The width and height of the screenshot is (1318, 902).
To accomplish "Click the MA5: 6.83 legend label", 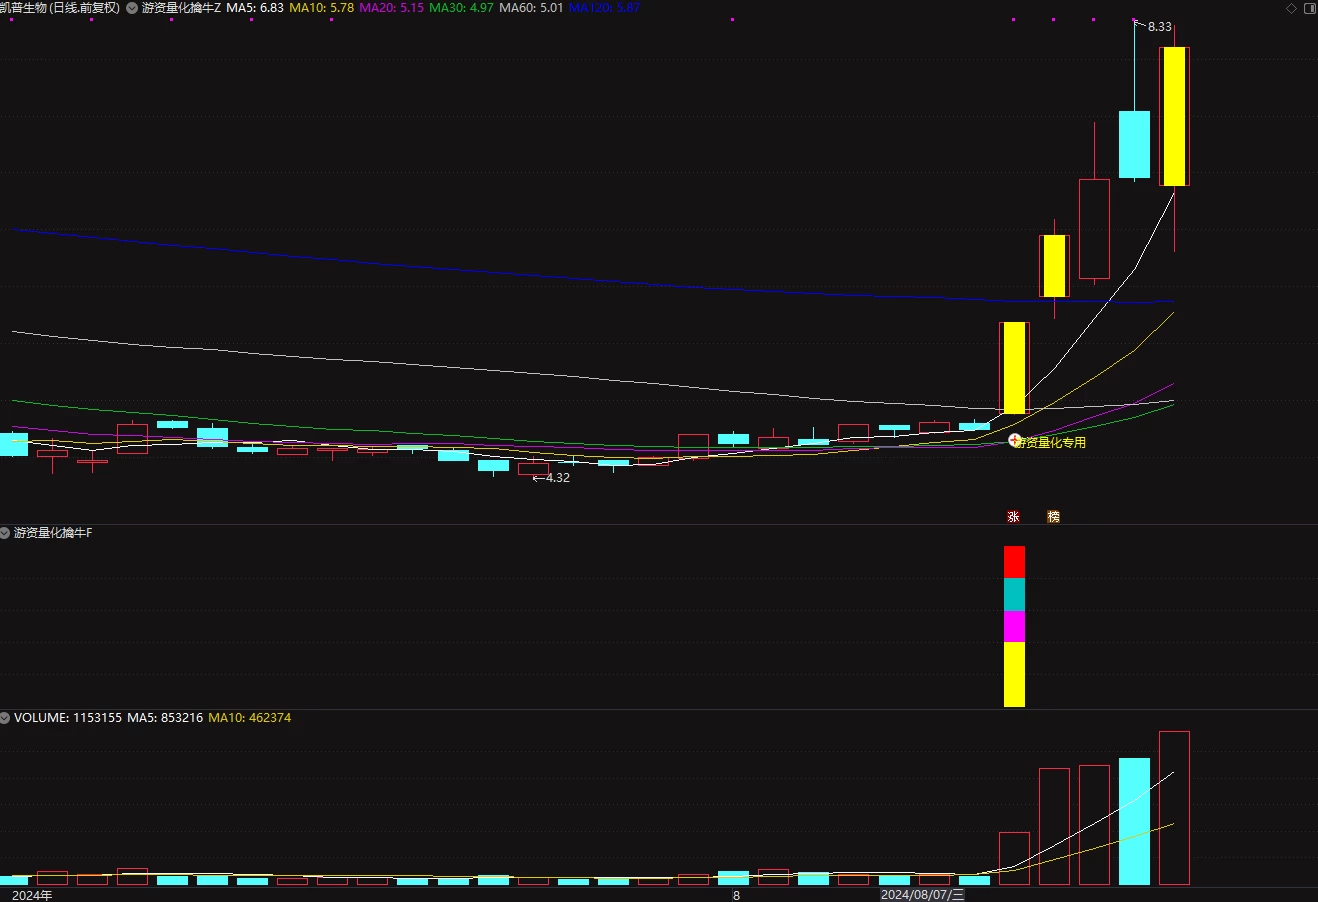I will pos(255,8).
